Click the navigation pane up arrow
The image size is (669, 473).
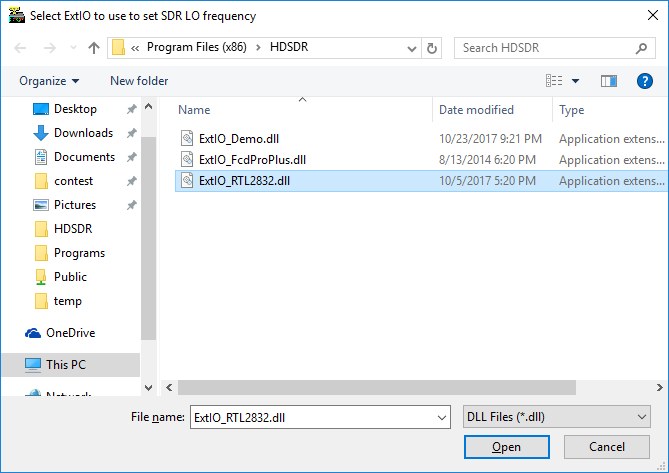[x=148, y=106]
